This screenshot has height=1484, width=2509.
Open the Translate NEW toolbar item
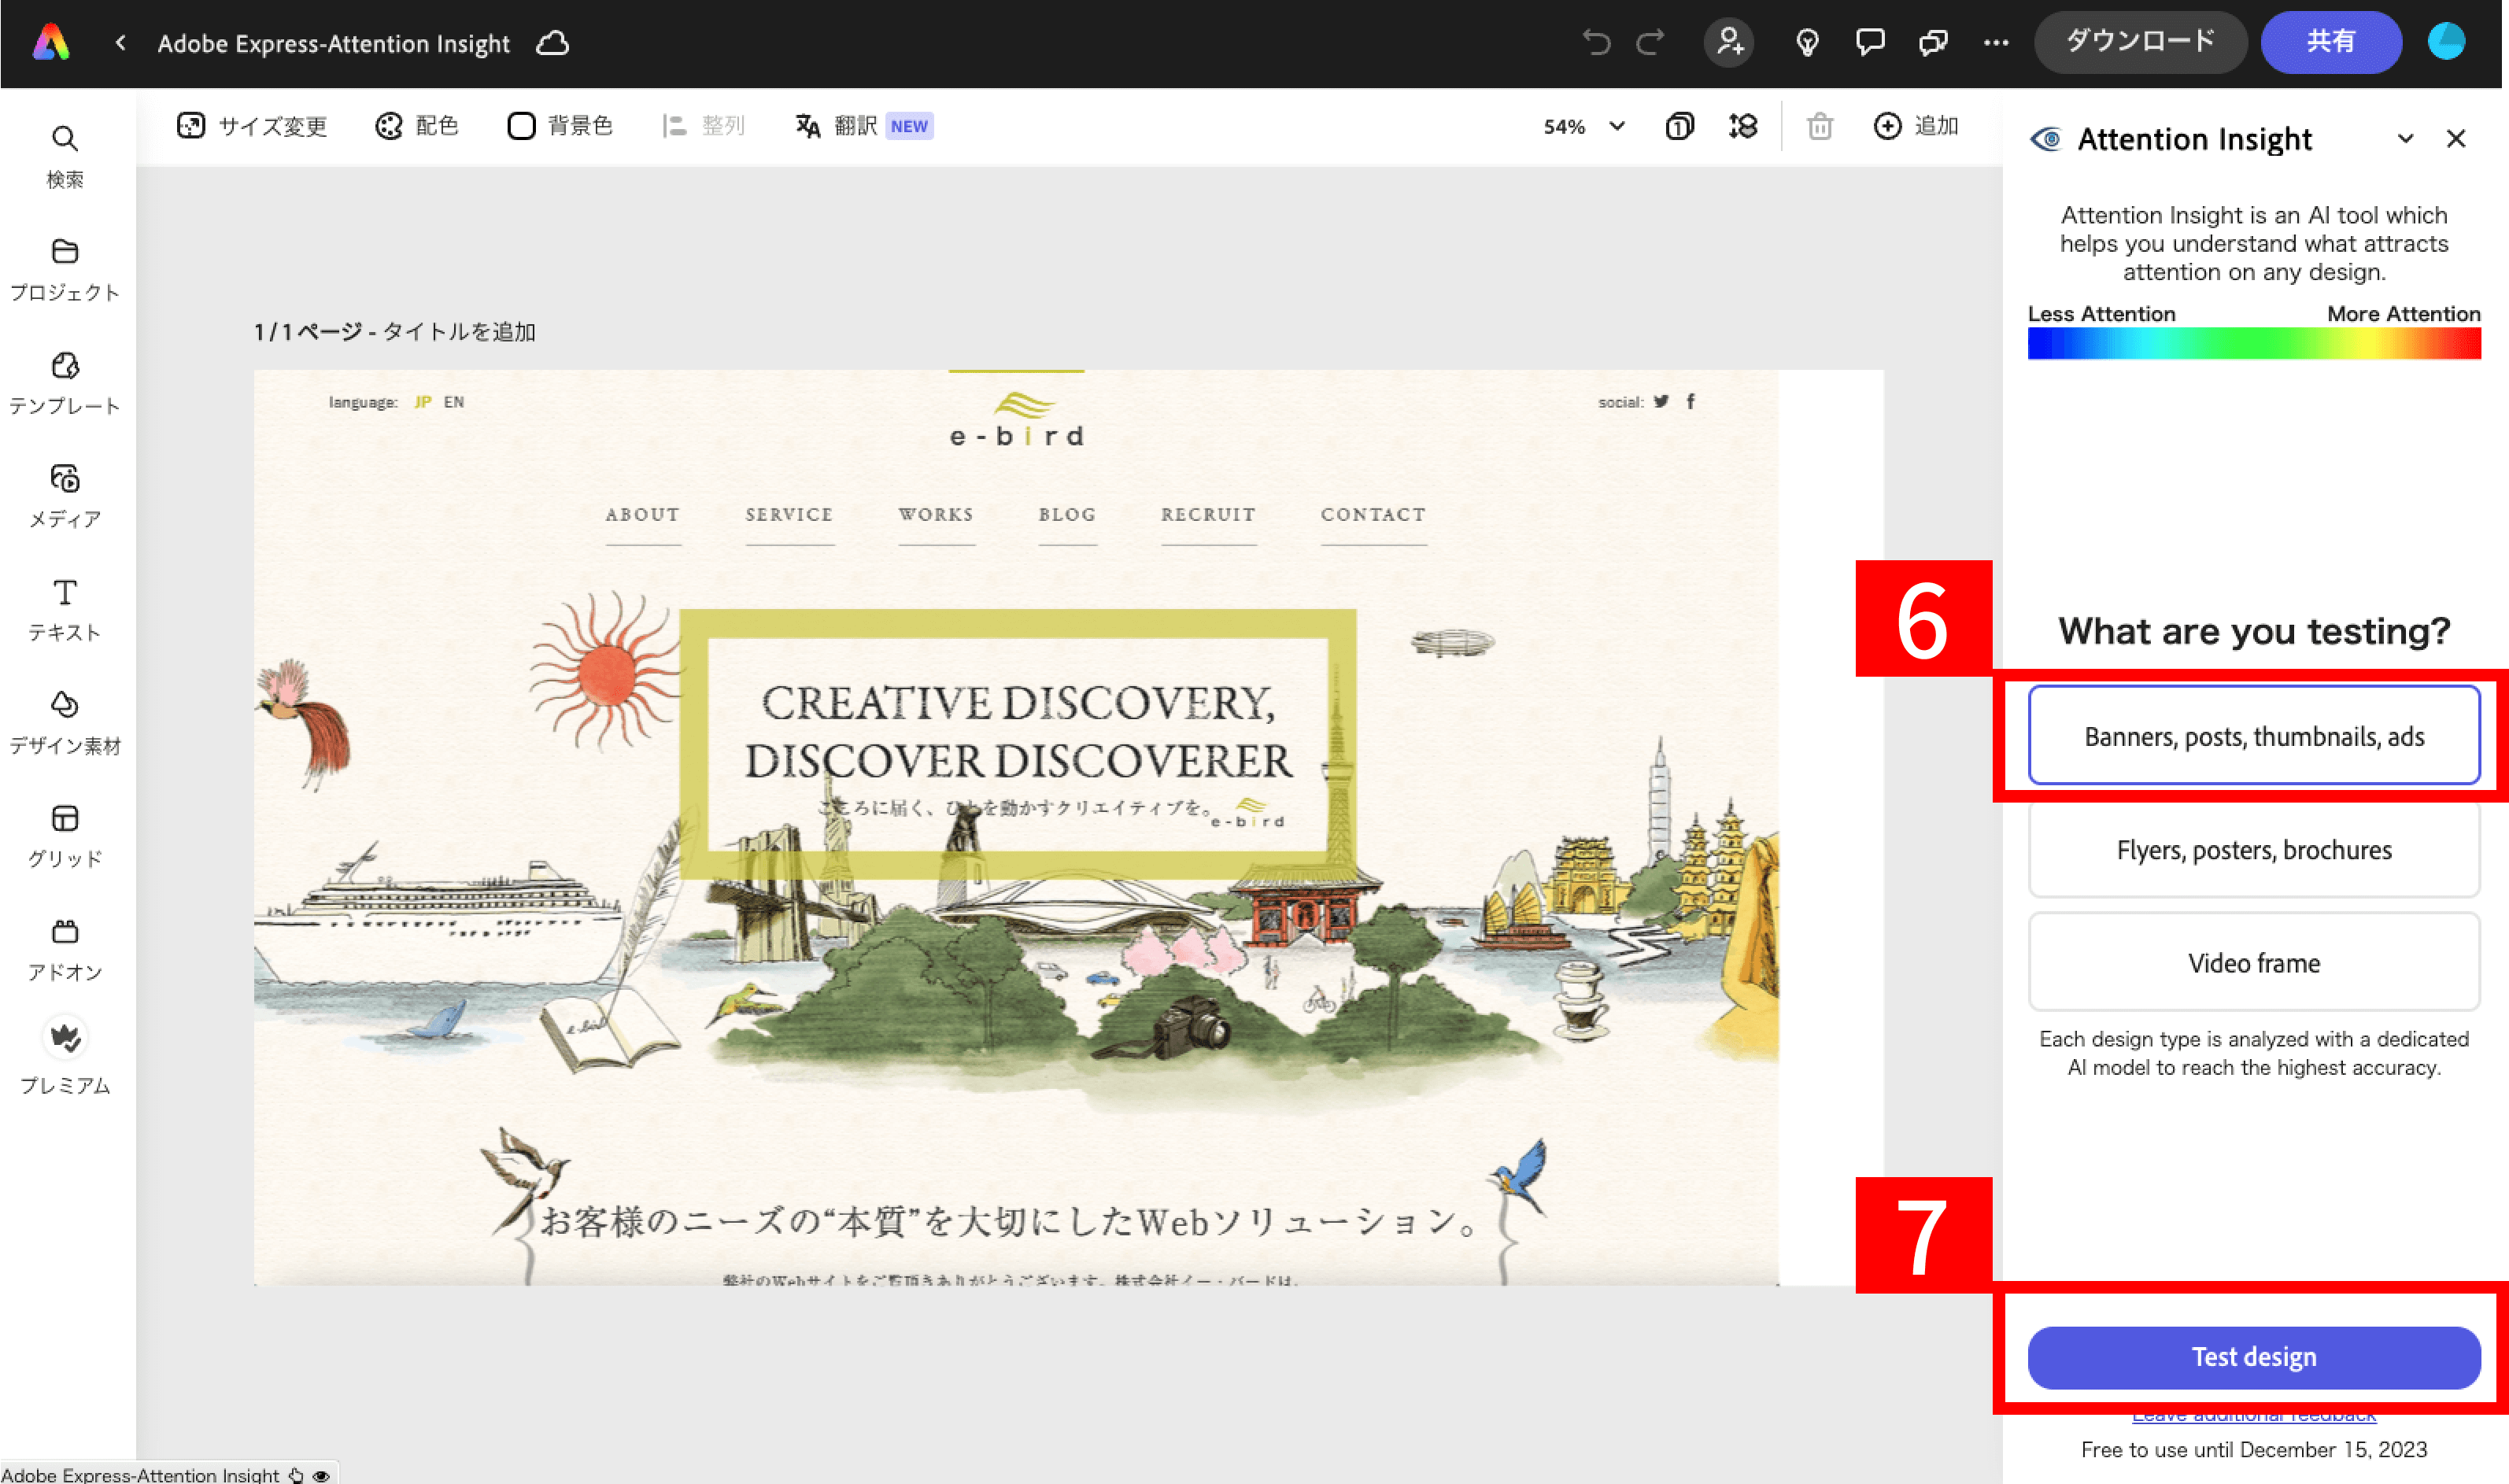pos(862,126)
